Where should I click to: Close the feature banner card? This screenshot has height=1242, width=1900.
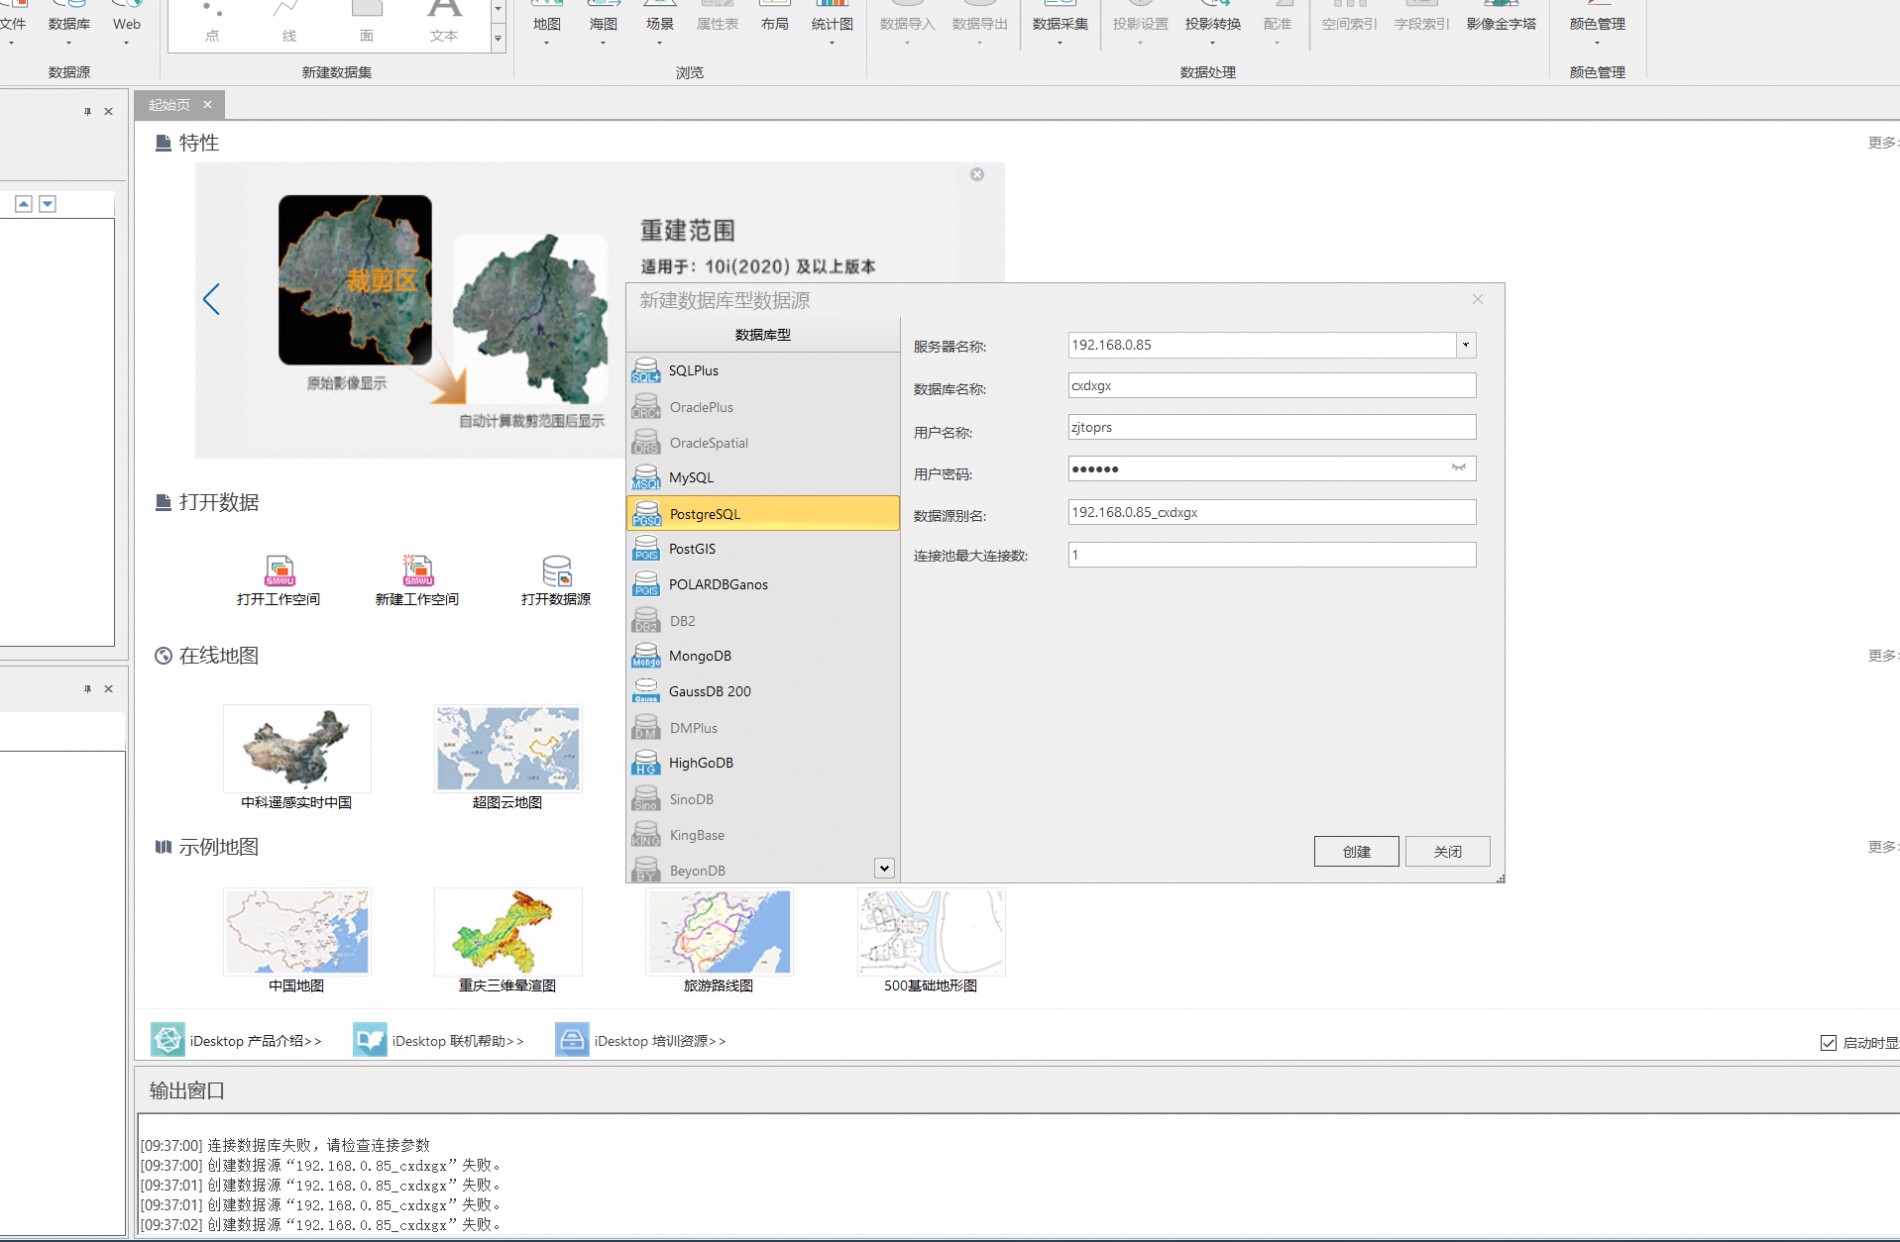point(977,174)
